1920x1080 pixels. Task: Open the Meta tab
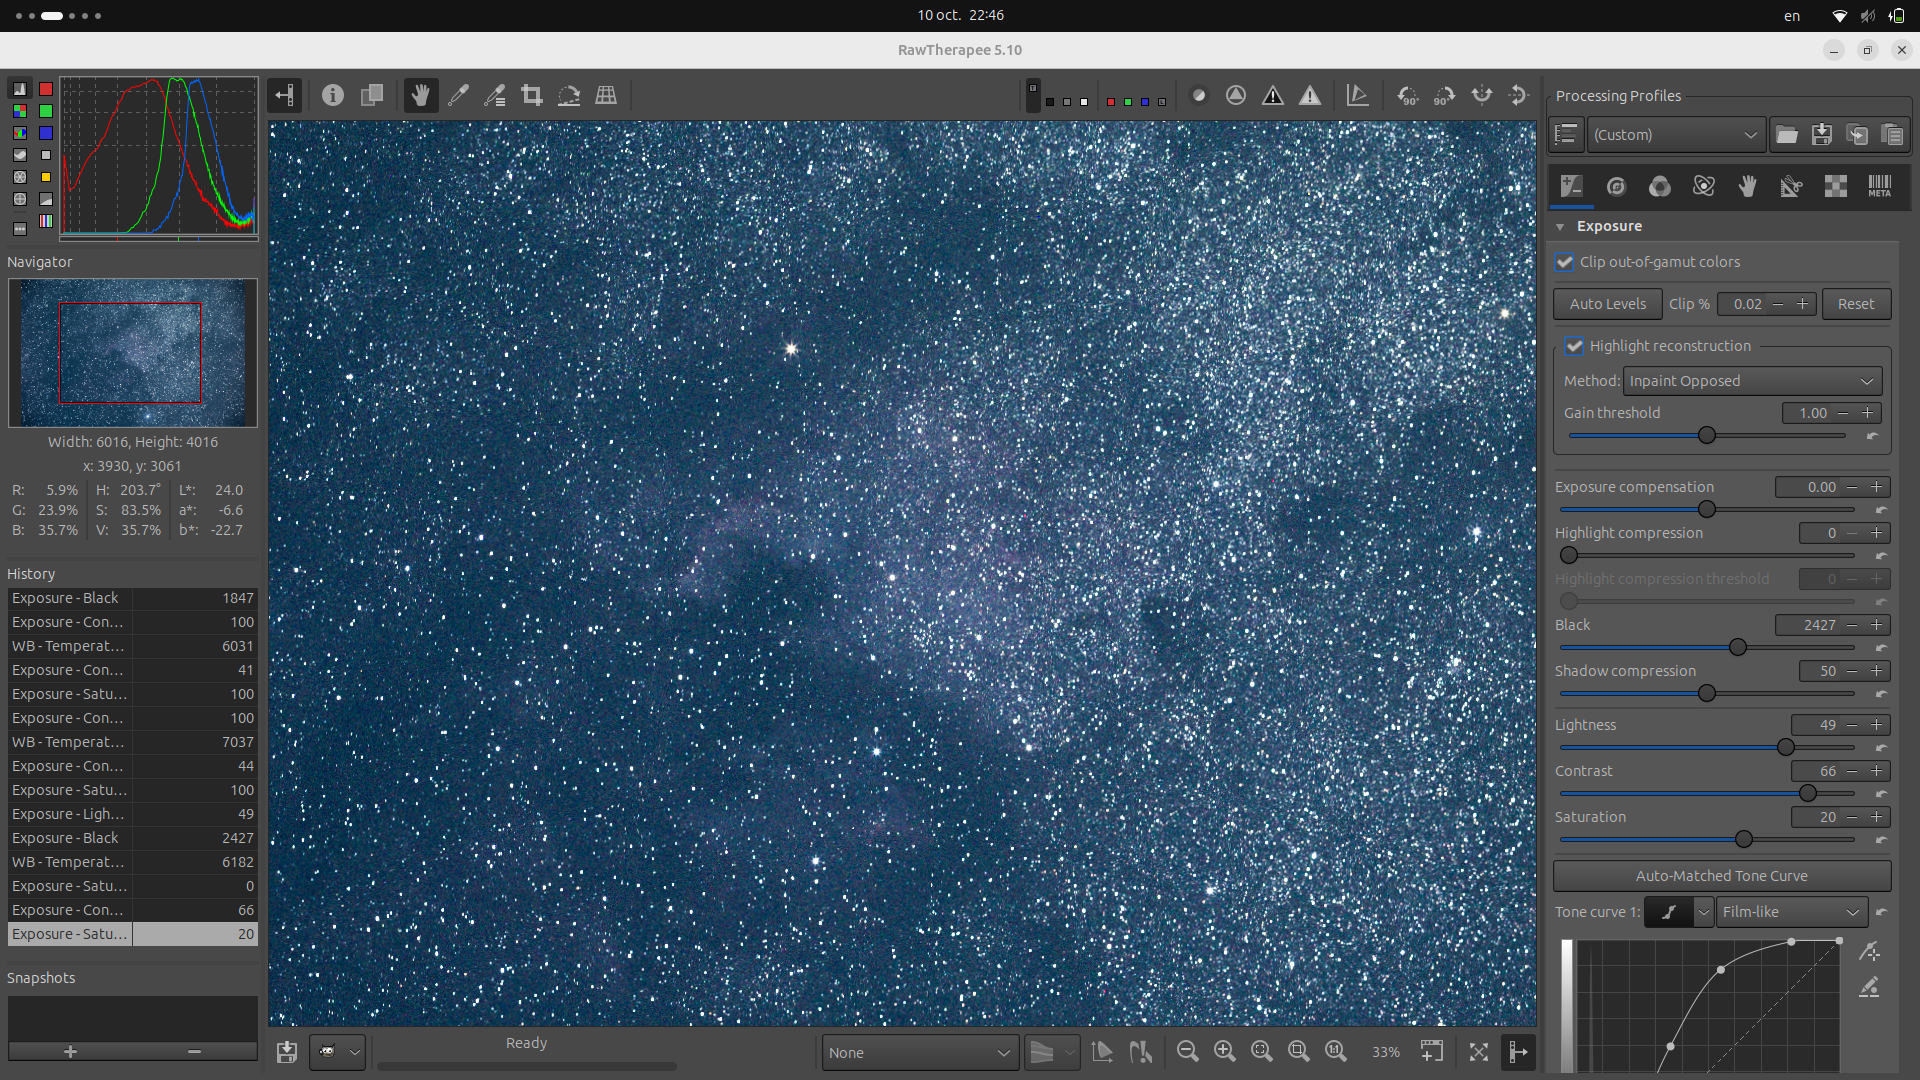pyautogui.click(x=1879, y=187)
